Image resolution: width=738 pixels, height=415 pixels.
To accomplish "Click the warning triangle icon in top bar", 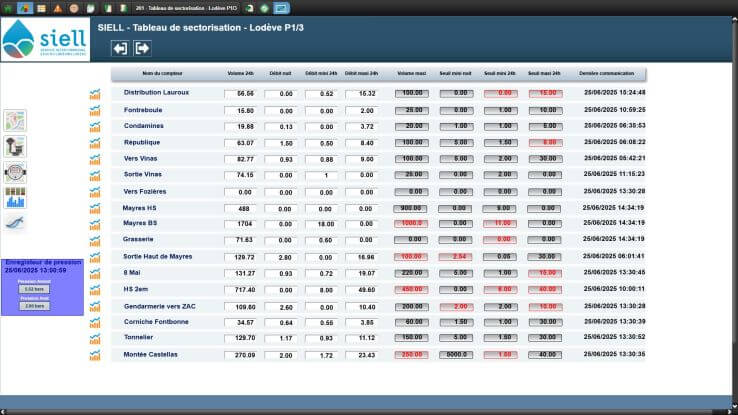I will pyautogui.click(x=57, y=7).
